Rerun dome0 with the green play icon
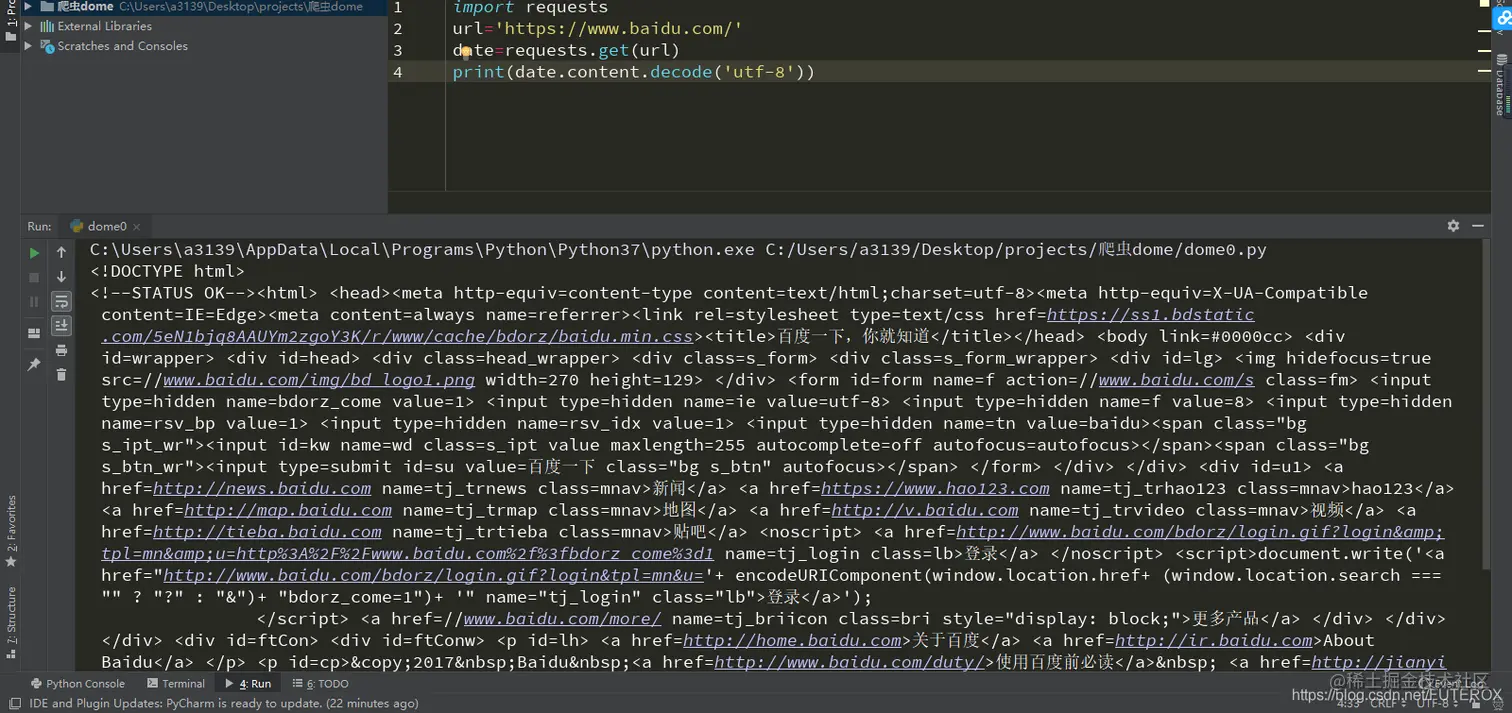 click(x=34, y=253)
